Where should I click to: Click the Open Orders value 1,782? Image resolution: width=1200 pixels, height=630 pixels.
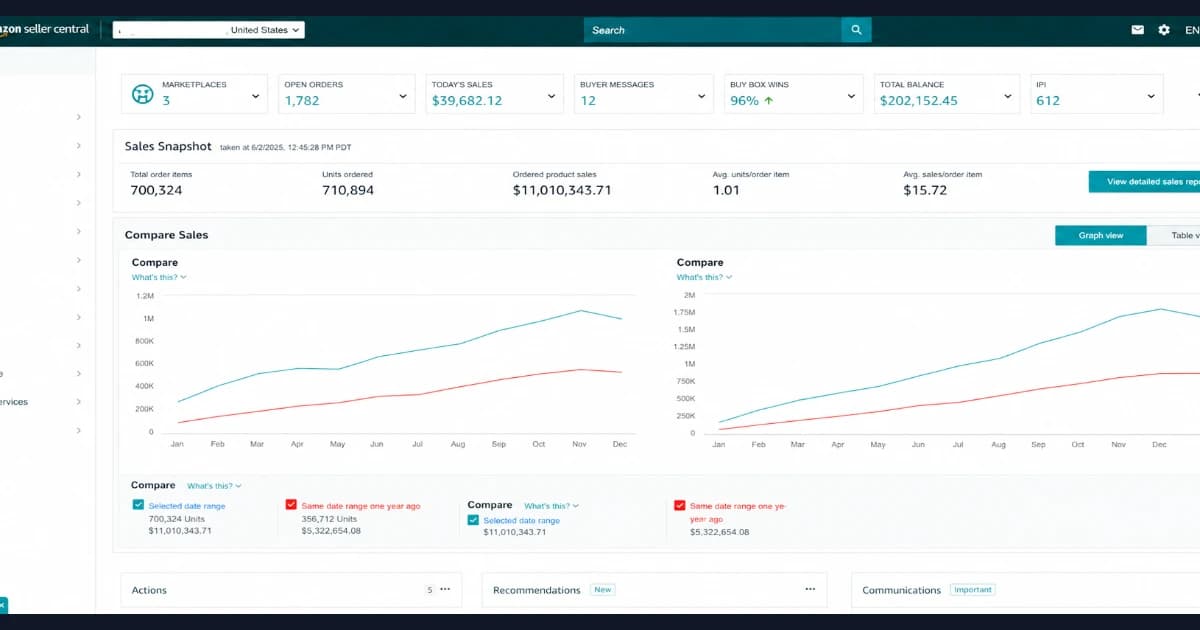302,101
